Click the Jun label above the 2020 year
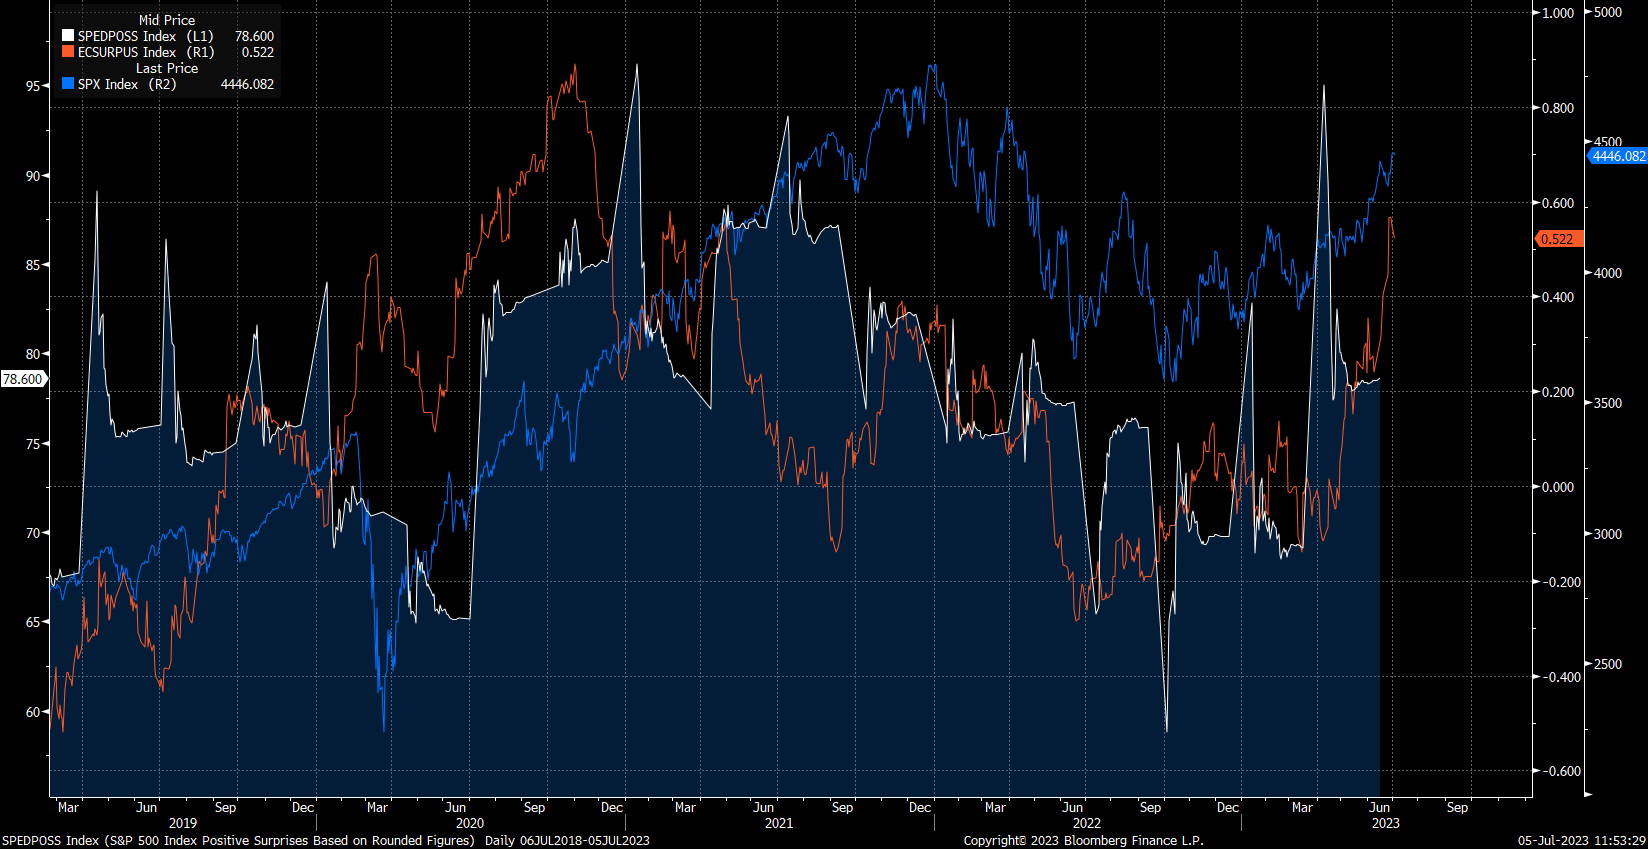 point(456,807)
